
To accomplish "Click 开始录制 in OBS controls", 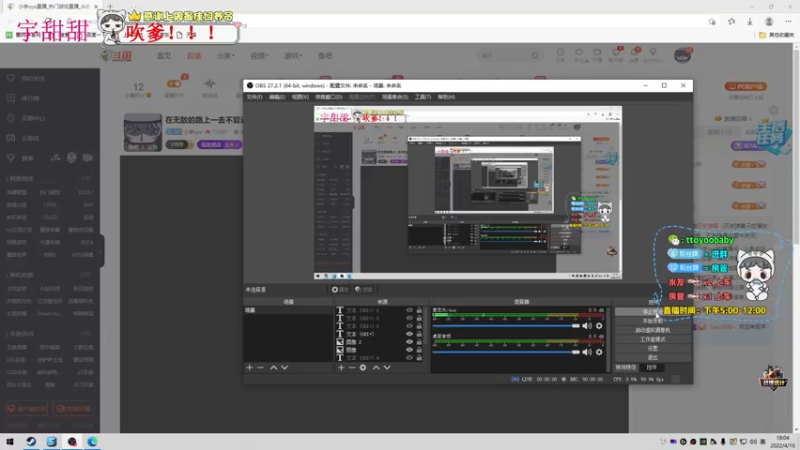I will click(653, 321).
